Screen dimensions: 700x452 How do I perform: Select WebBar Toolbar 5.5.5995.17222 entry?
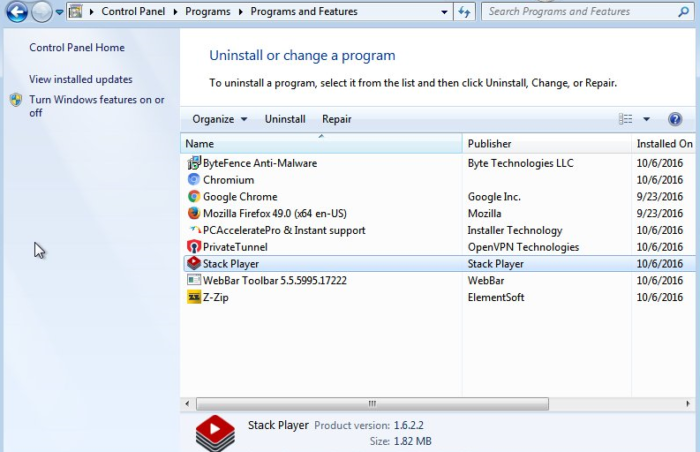[x=275, y=280]
